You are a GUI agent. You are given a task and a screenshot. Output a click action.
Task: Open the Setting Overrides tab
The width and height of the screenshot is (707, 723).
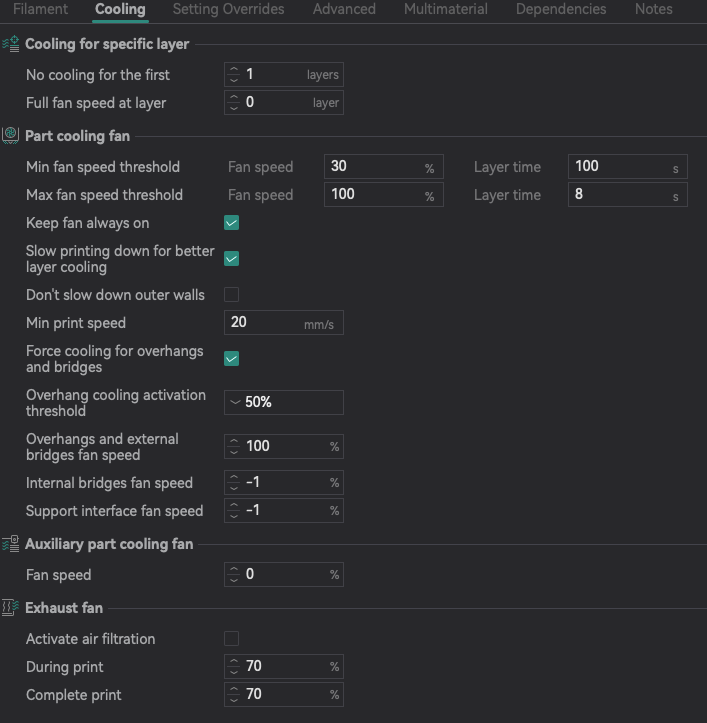tap(228, 9)
